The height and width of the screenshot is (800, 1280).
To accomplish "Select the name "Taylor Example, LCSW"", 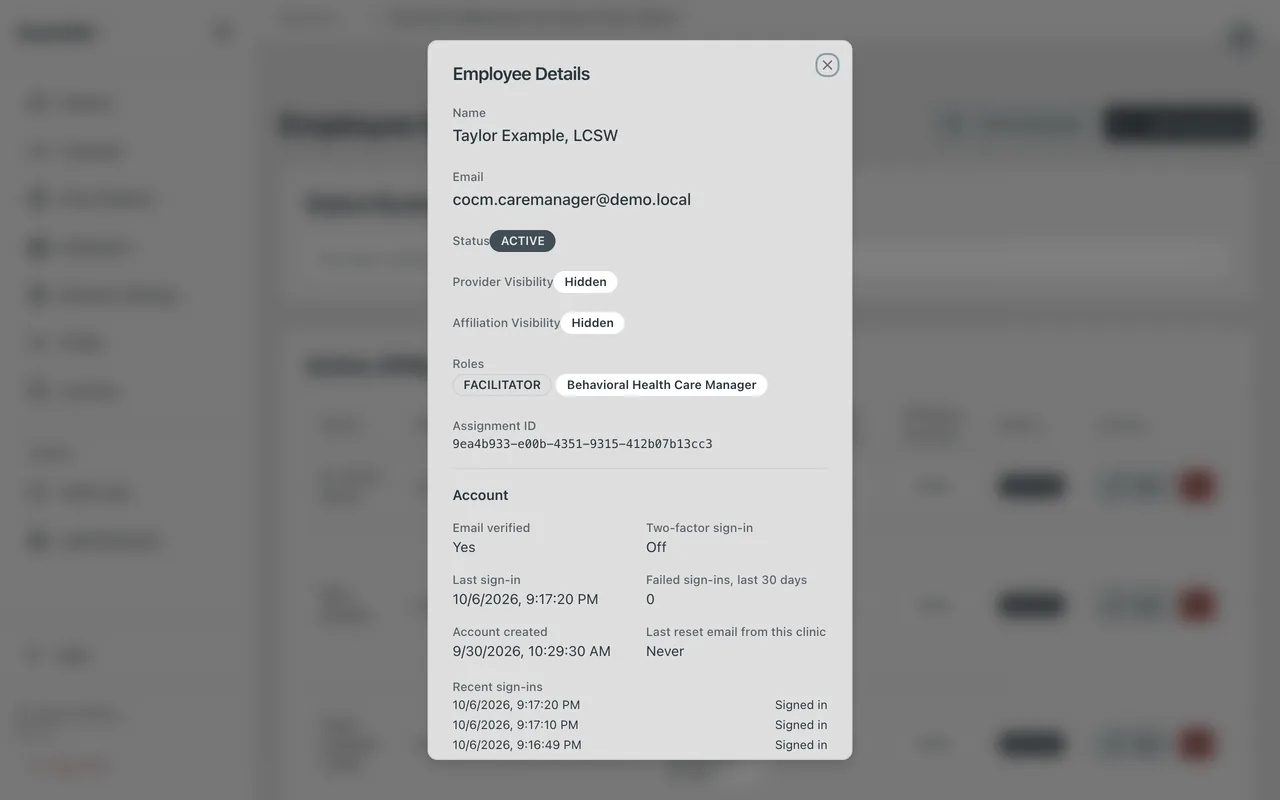I will [535, 136].
